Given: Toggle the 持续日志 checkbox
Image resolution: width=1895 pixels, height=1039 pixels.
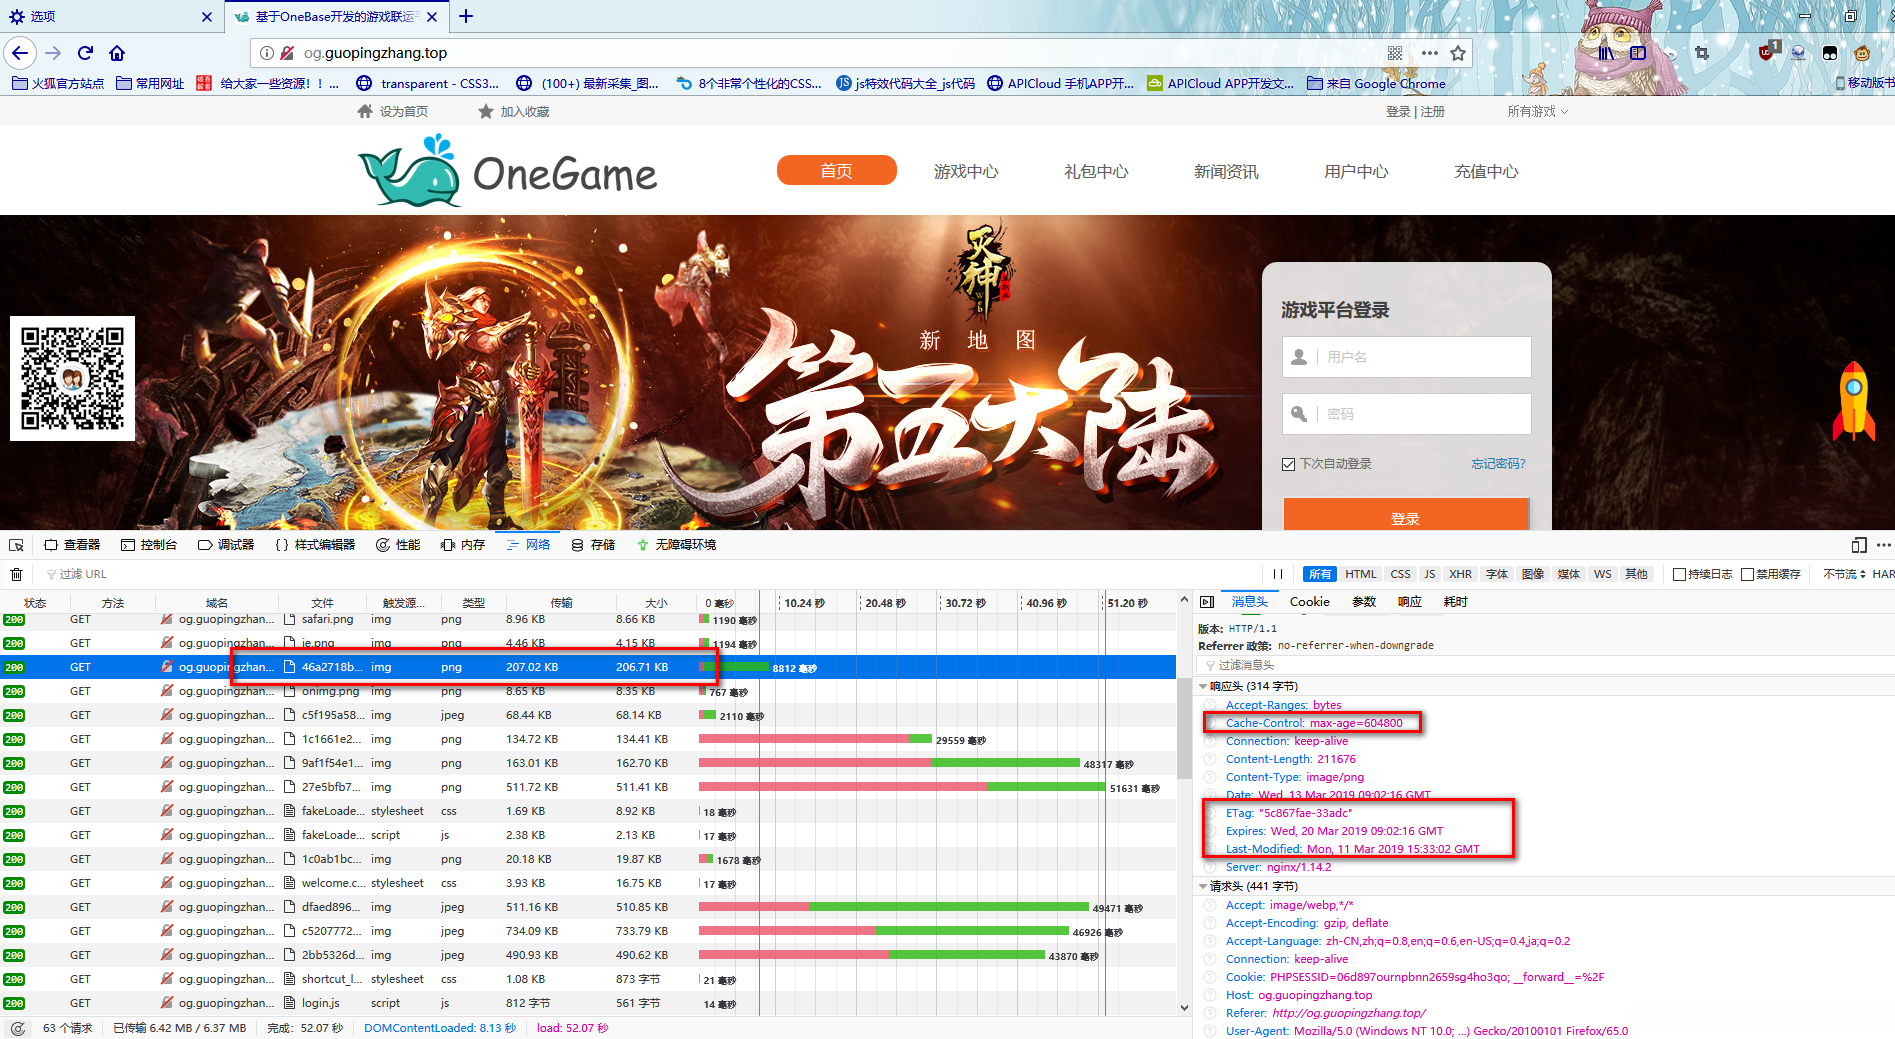Looking at the screenshot, I should coord(1680,574).
